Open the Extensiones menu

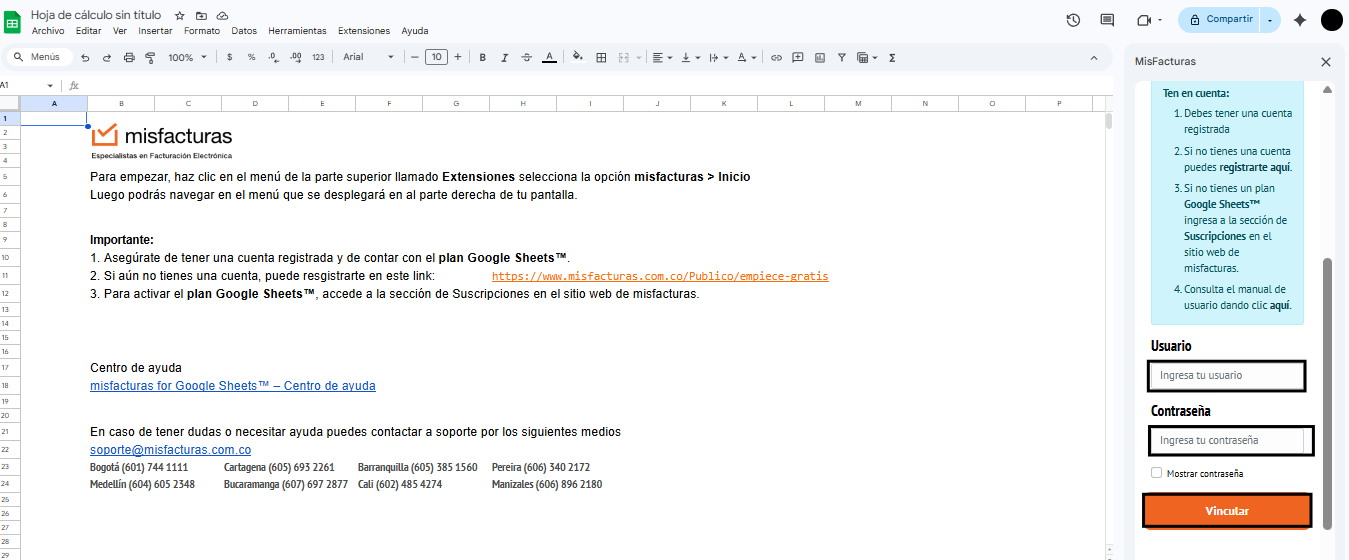pos(363,31)
